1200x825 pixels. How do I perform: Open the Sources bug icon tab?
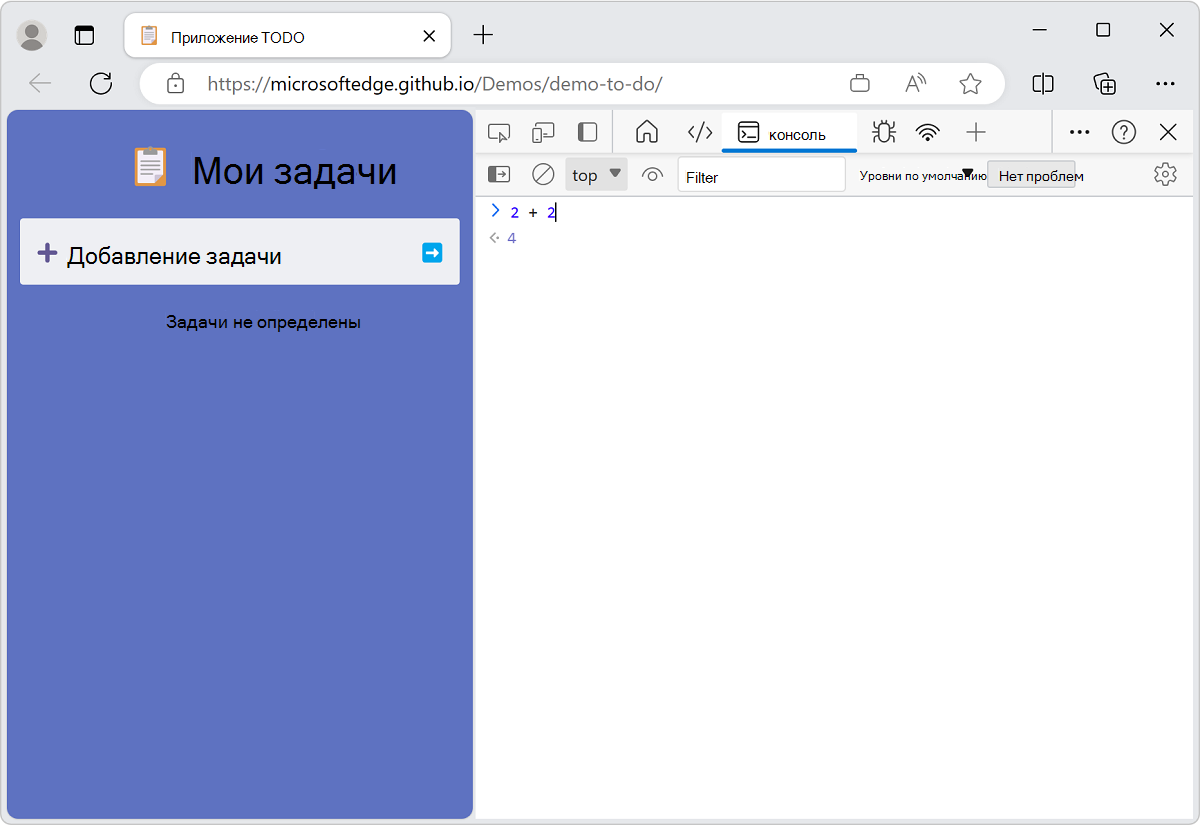[x=883, y=132]
